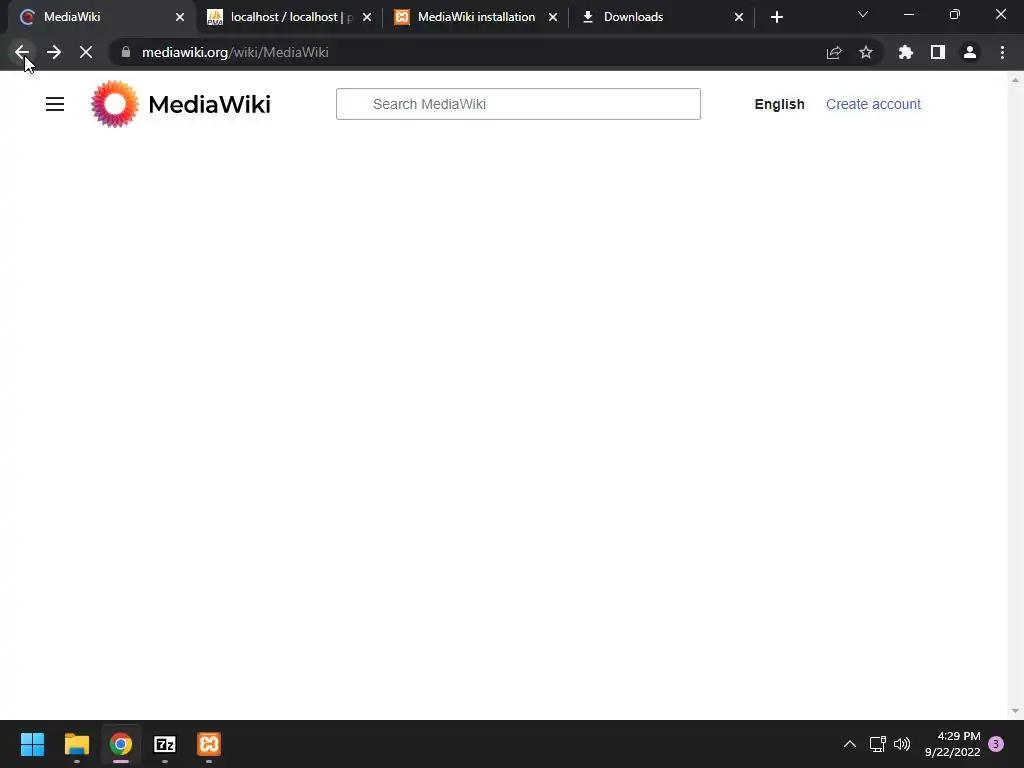
Task: Close the MediaWiki tab
Action: 180,17
